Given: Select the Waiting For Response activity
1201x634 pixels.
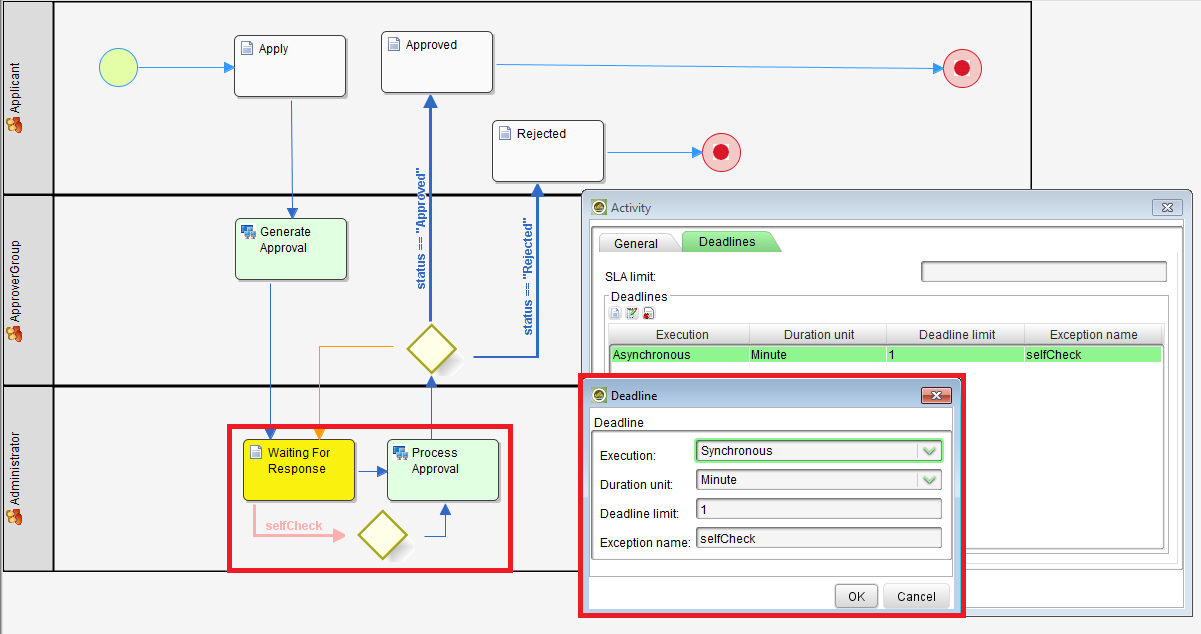Looking at the screenshot, I should pyautogui.click(x=299, y=469).
